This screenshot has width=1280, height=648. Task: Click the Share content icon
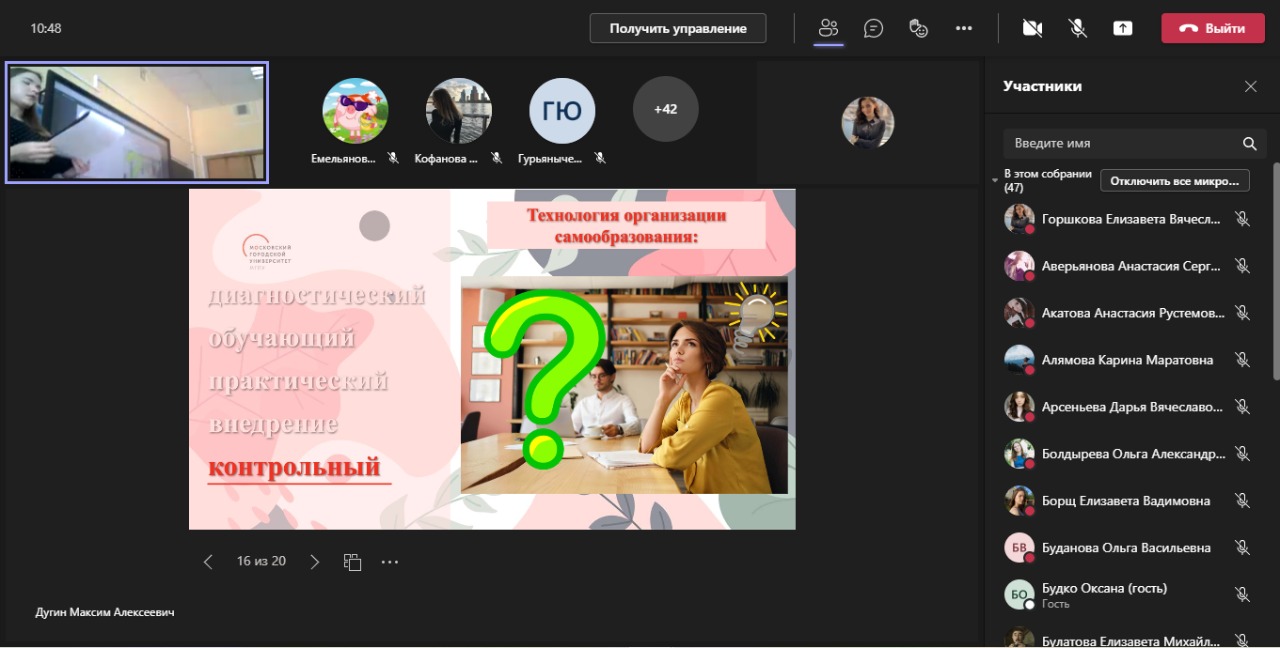coord(1122,27)
